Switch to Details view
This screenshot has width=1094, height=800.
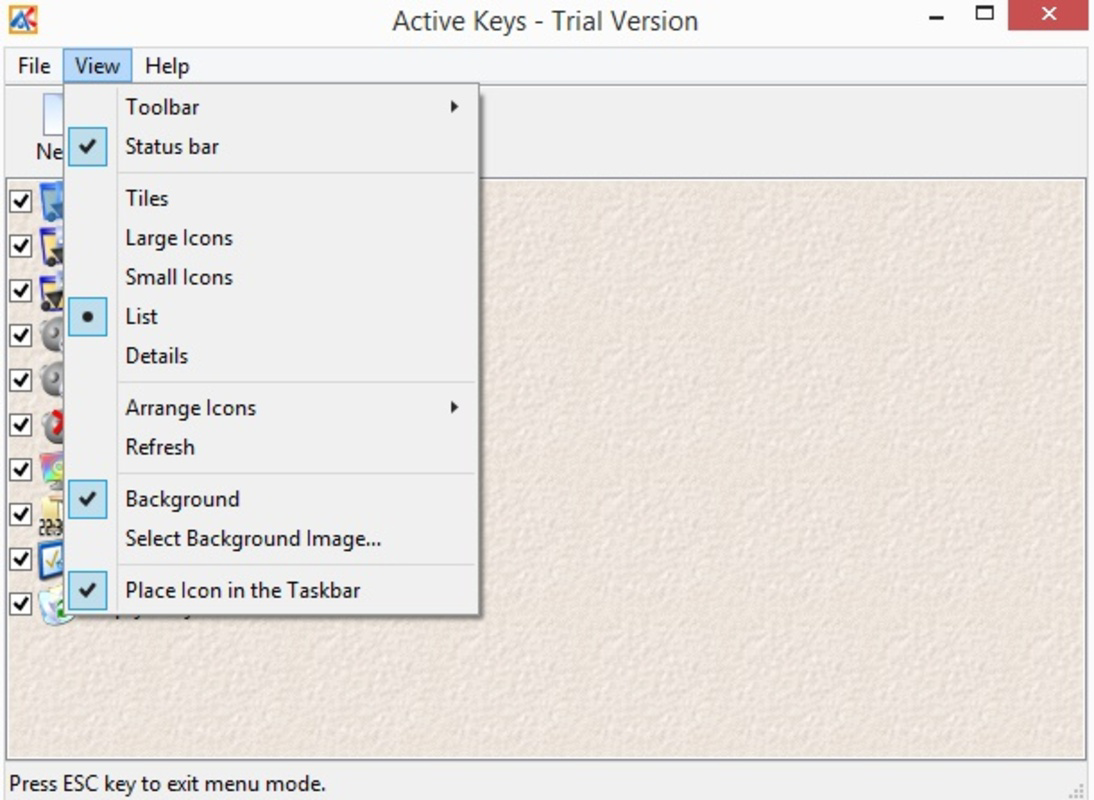click(272, 356)
